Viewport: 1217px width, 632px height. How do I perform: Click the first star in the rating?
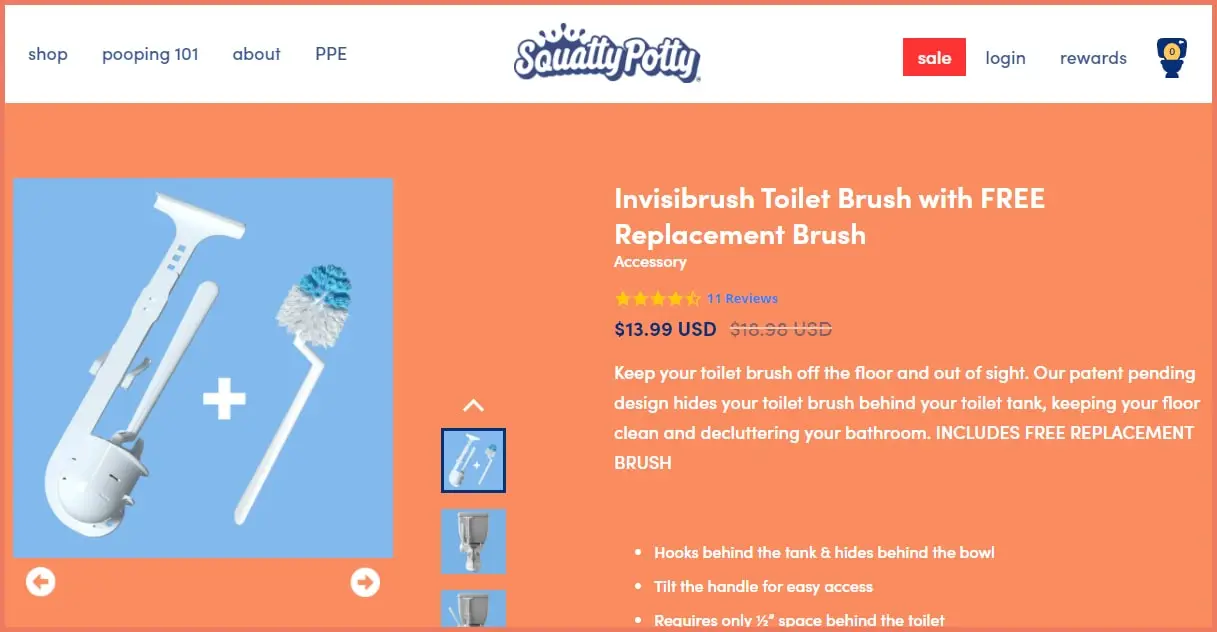pyautogui.click(x=621, y=298)
